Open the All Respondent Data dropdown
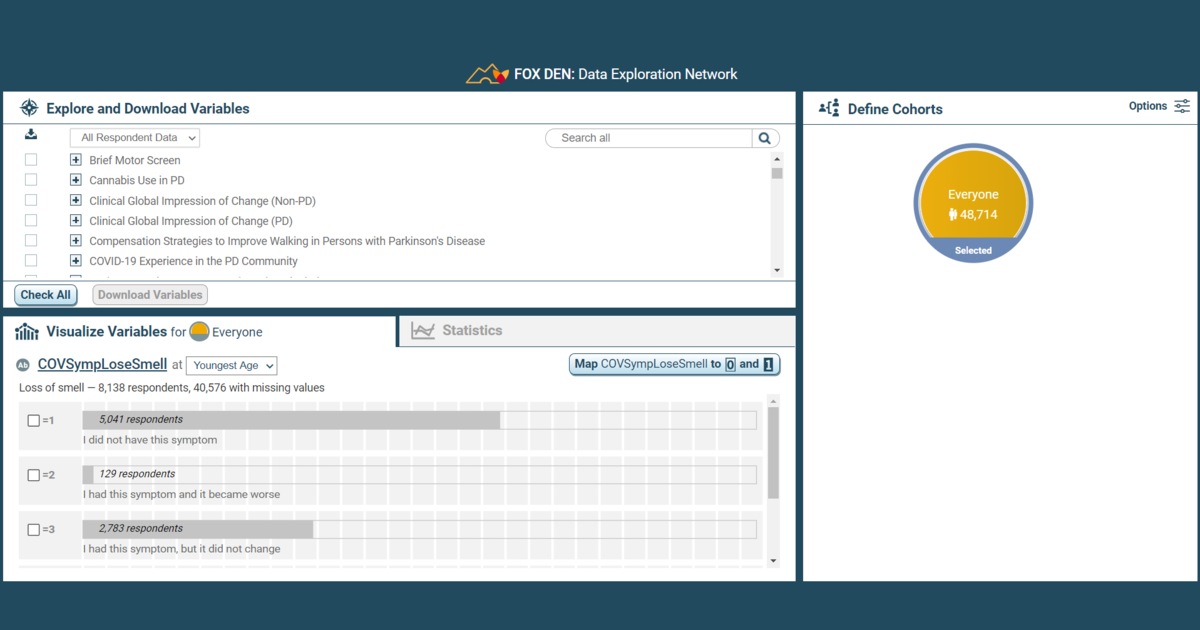 click(134, 137)
